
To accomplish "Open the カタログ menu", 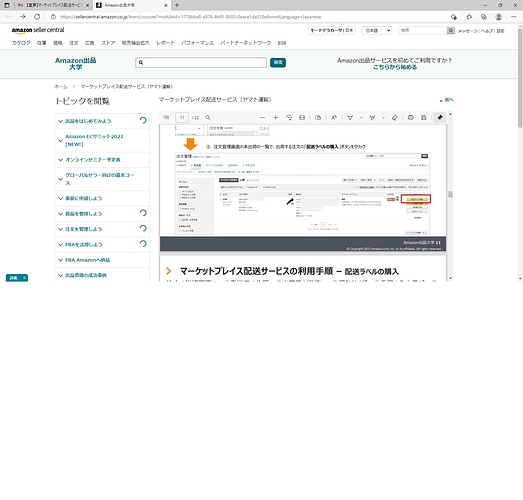I will [x=21, y=43].
